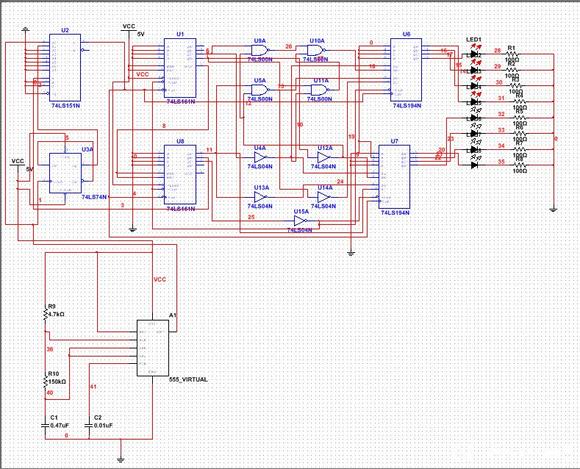Viewport: 580px width, 469px height.
Task: Select the U11A NAND gate
Action: click(320, 90)
